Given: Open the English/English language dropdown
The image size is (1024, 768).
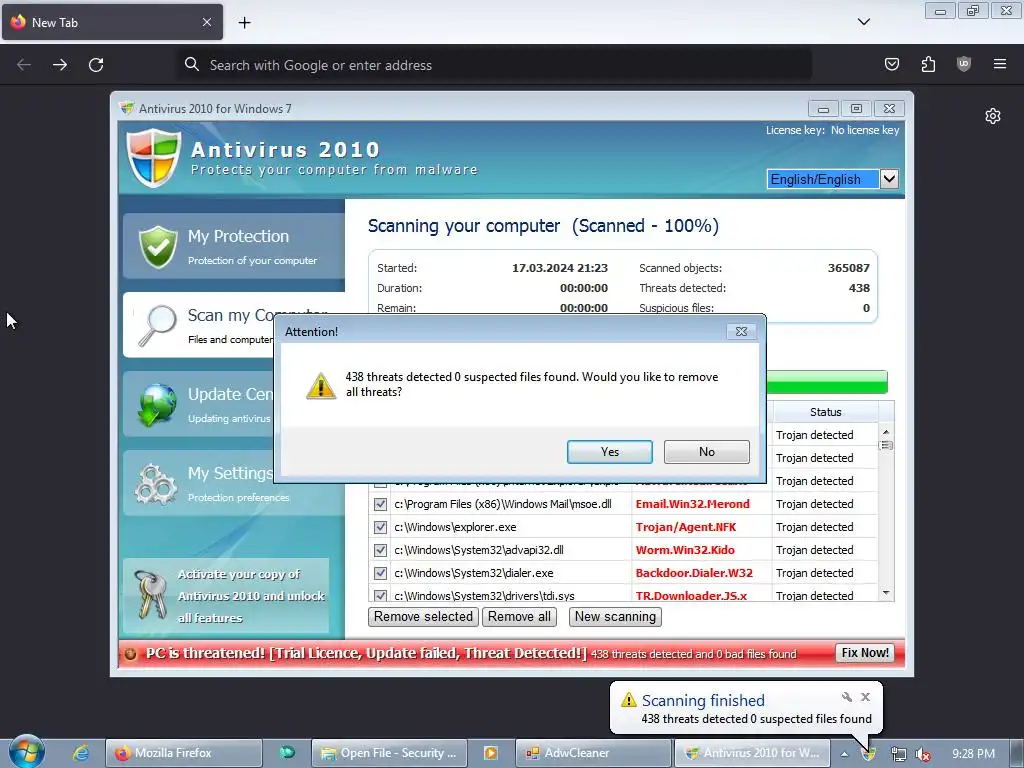Looking at the screenshot, I should pos(833,179).
